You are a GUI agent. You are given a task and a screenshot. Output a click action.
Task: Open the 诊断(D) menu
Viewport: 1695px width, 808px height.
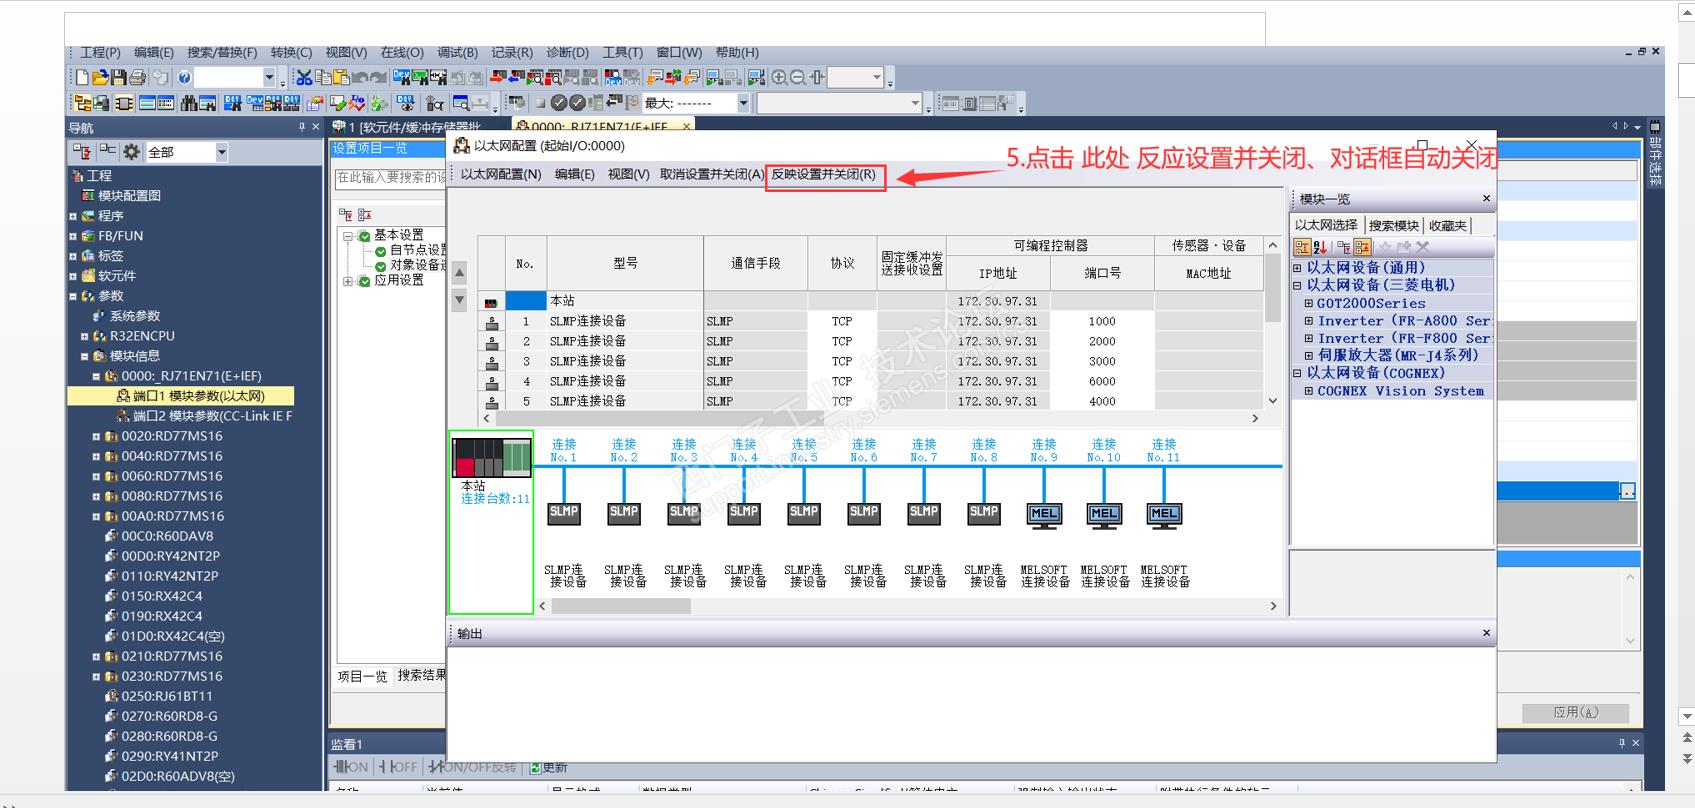click(567, 52)
